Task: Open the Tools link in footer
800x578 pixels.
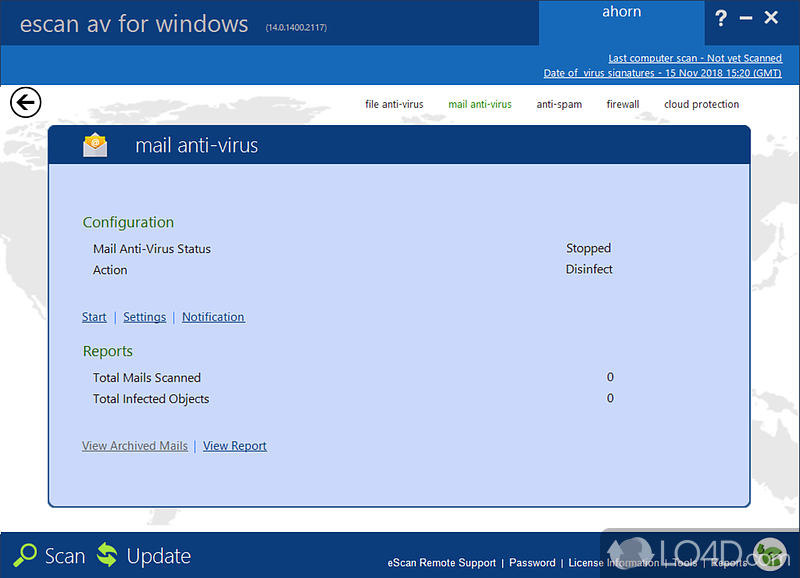Action: pos(685,563)
